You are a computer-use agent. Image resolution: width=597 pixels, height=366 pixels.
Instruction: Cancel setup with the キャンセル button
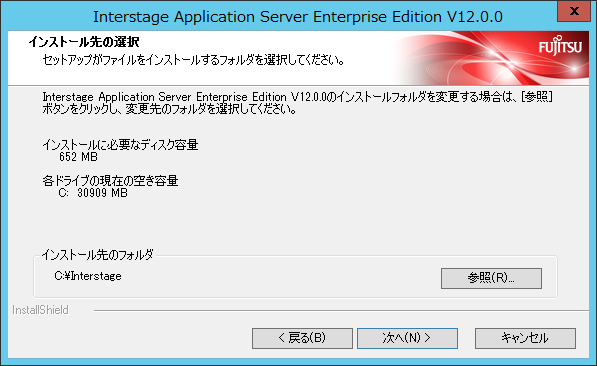pos(525,338)
